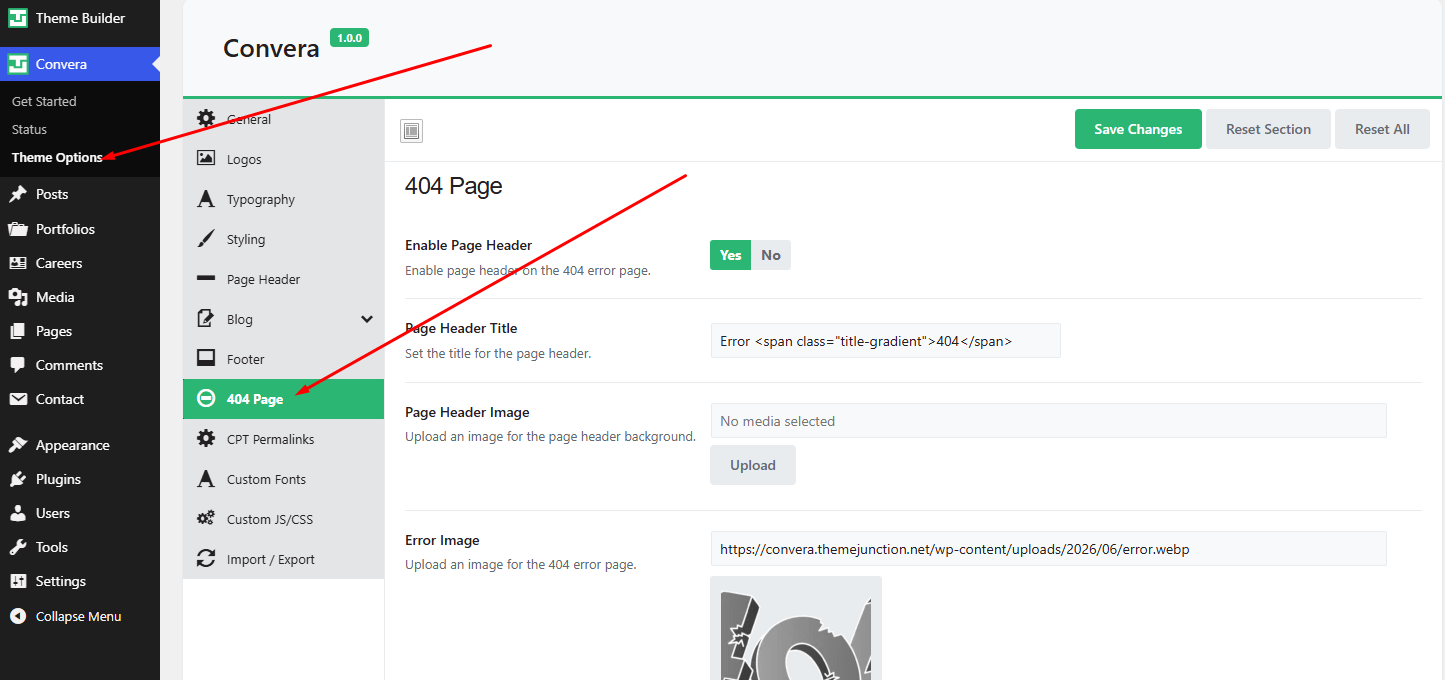Click the Settings sliders icon
This screenshot has width=1445, height=680.
point(18,581)
